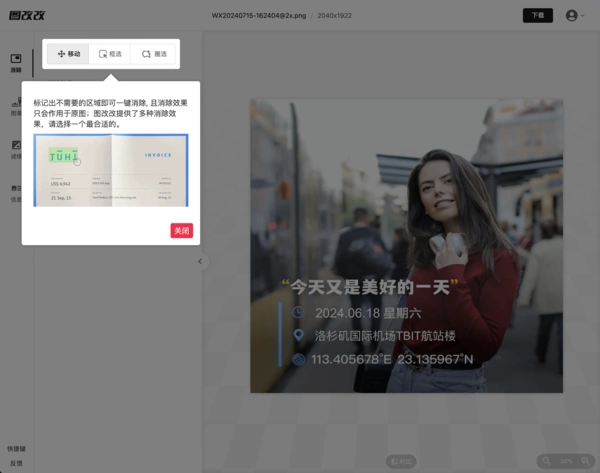Click the 下载 download button
This screenshot has height=473, width=600.
pyautogui.click(x=537, y=15)
